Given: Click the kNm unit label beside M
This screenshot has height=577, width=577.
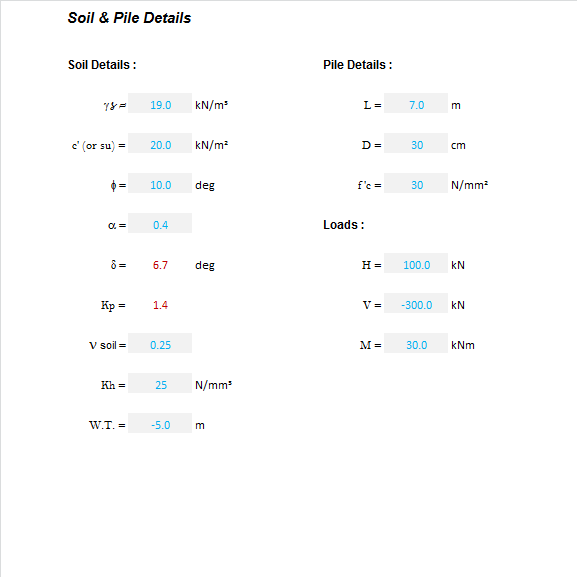Looking at the screenshot, I should (x=463, y=345).
